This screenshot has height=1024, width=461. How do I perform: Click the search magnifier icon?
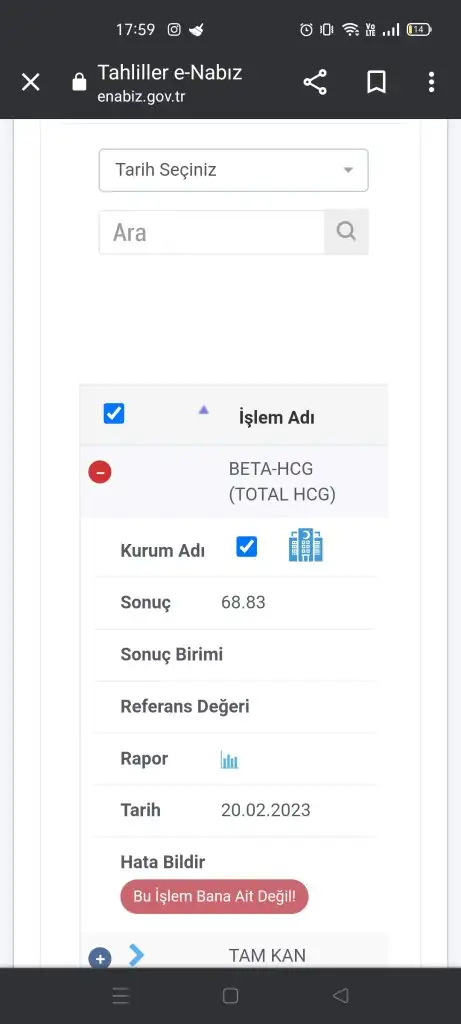346,232
